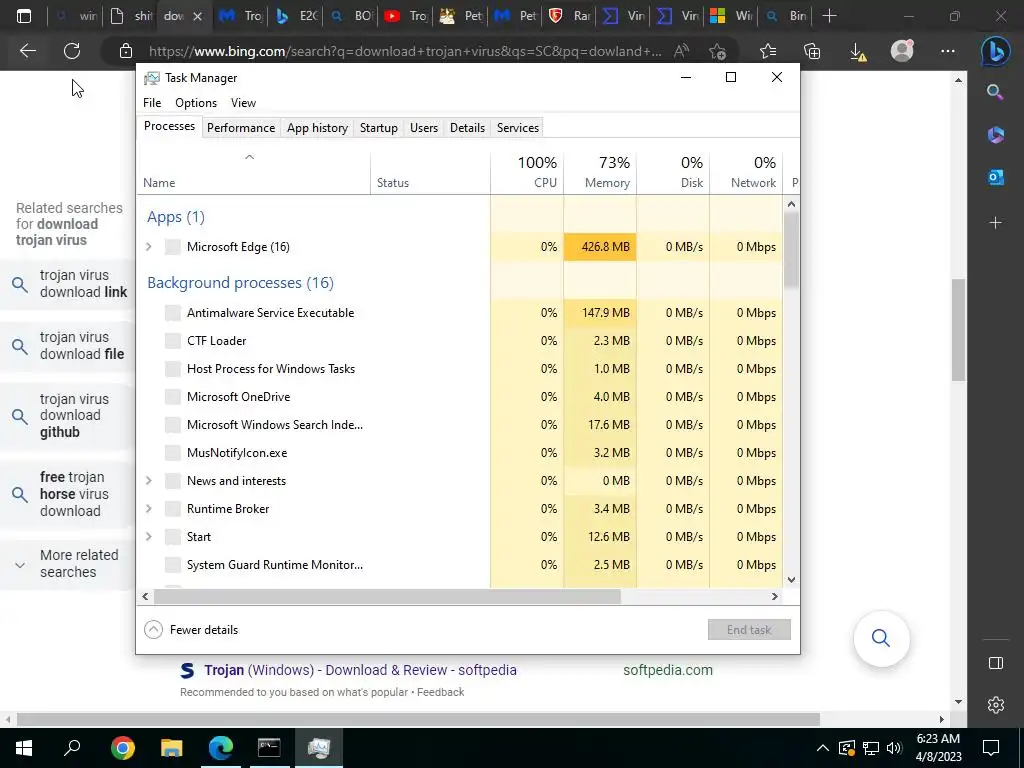
Task: Switch to the Users tab
Action: tap(424, 128)
